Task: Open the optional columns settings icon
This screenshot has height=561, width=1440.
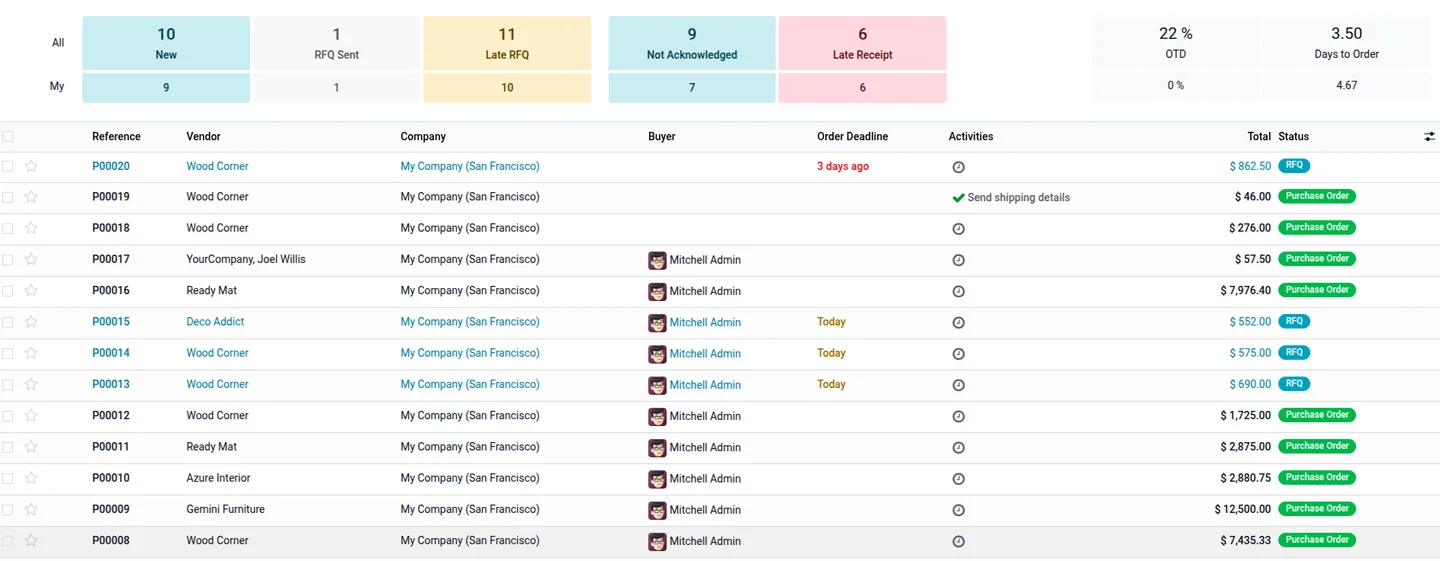Action: click(x=1429, y=137)
